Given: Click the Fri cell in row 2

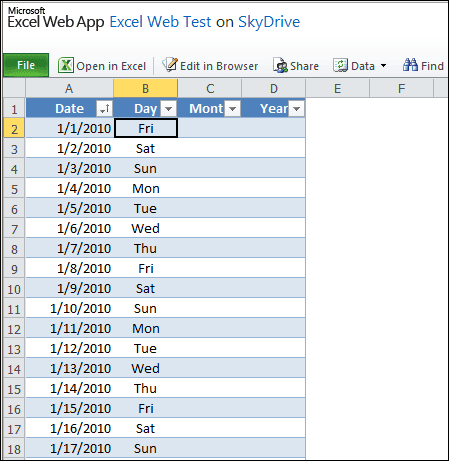Looking at the screenshot, I should 146,128.
